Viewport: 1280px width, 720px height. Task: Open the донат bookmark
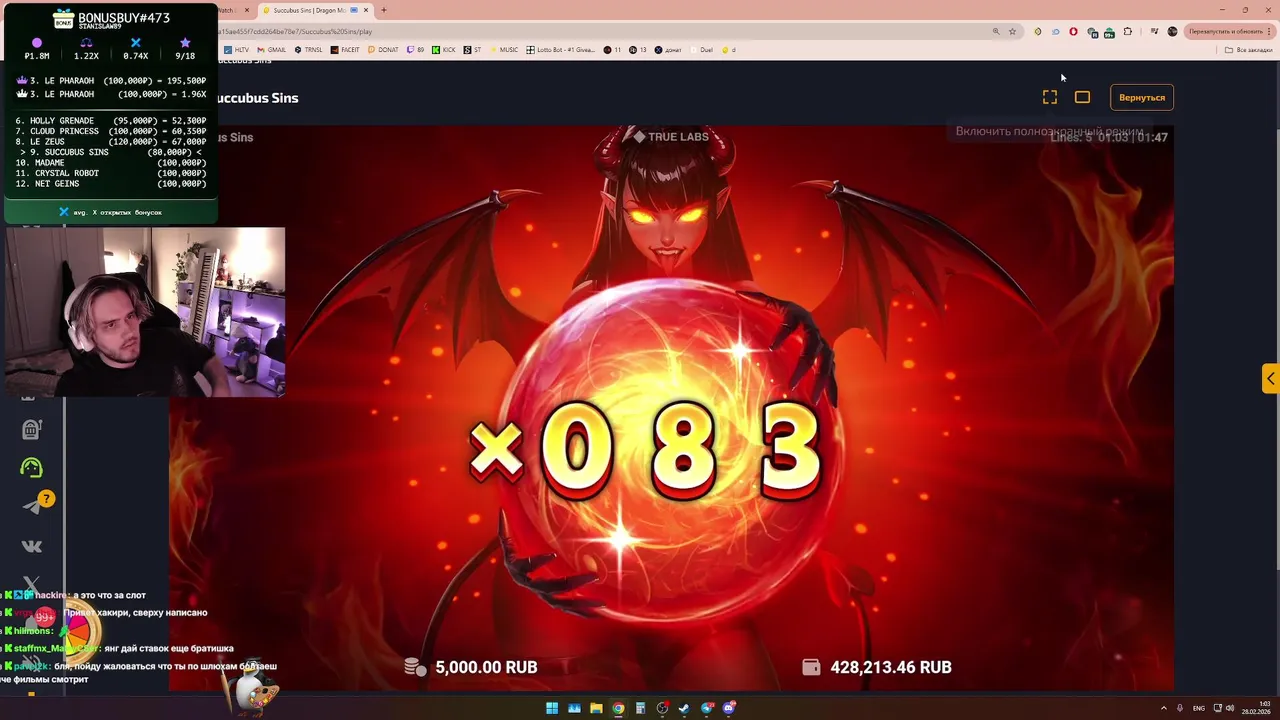[669, 49]
